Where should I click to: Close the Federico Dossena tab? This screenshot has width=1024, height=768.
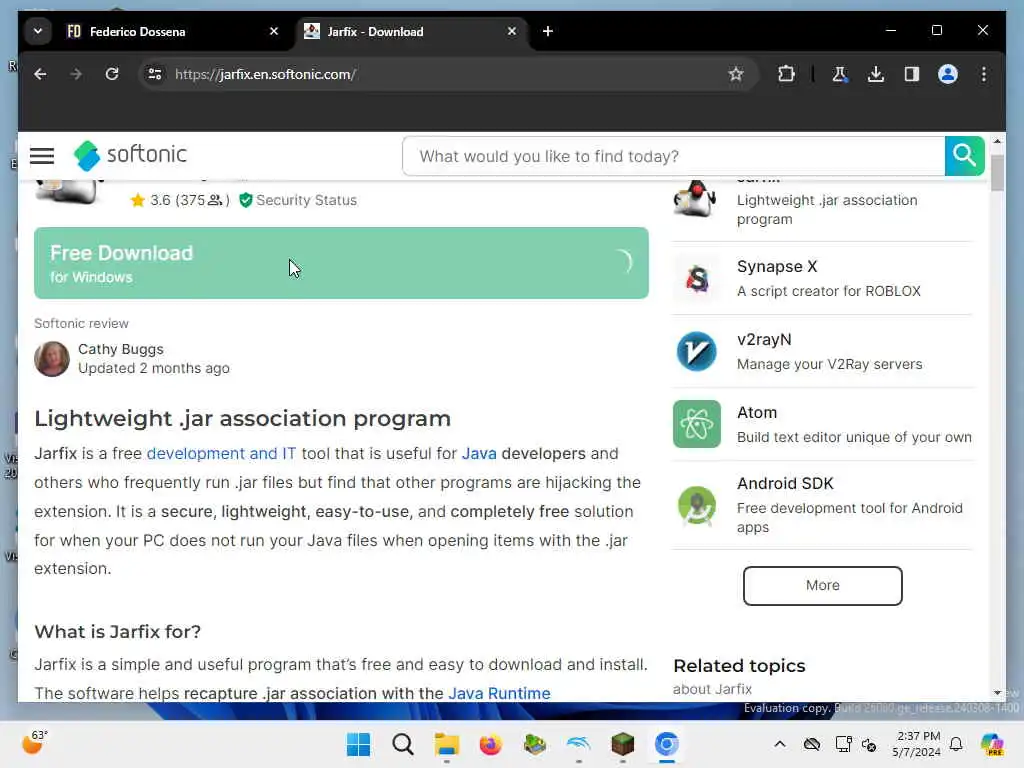tap(274, 31)
